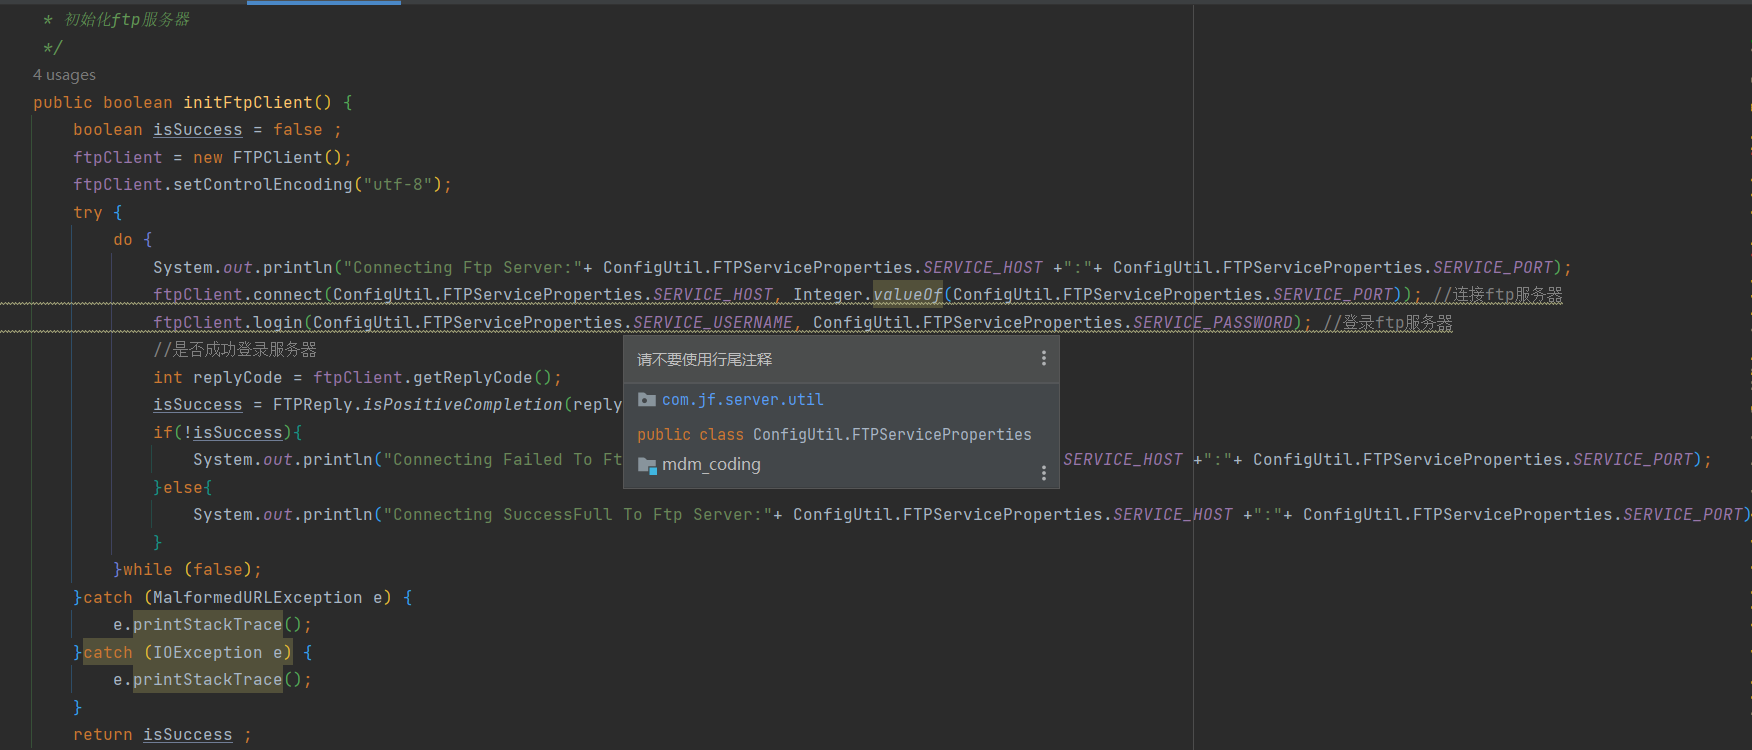Viewport: 1752px width, 750px height.
Task: Click printStackTrace under MalformedURLException catch
Action: (x=208, y=625)
